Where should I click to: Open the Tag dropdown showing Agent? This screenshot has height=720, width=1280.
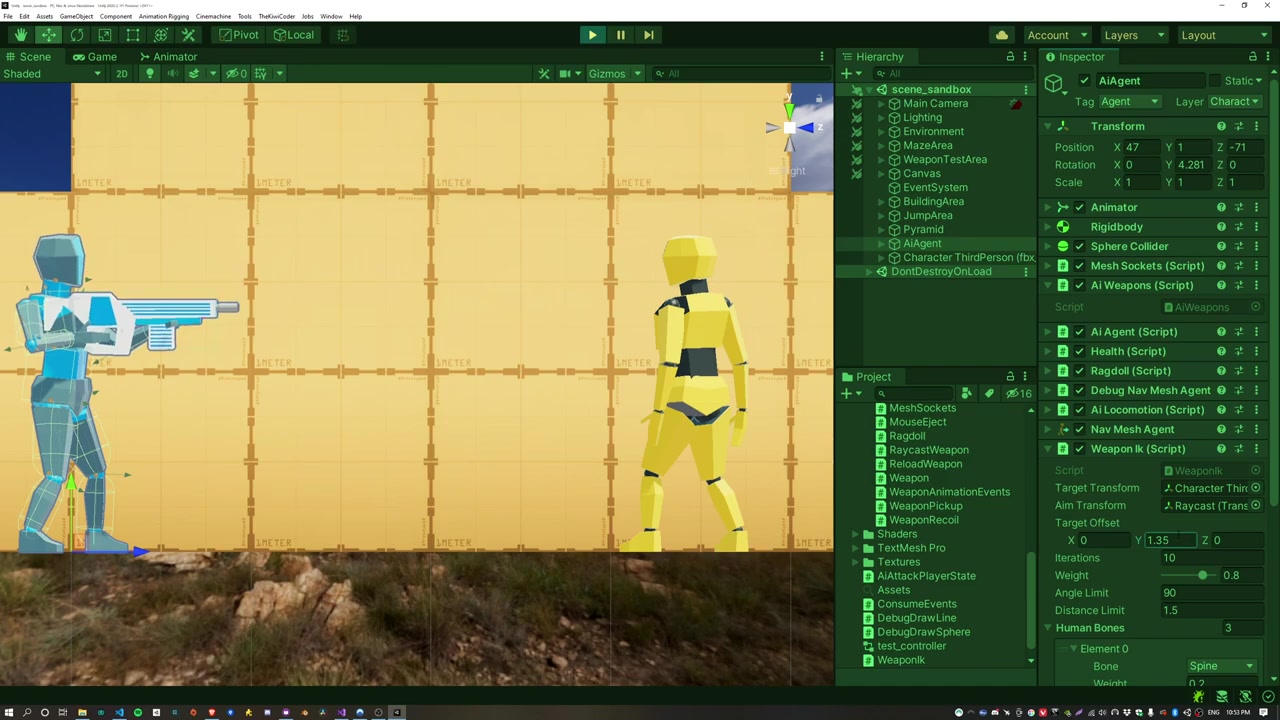[x=1130, y=101]
